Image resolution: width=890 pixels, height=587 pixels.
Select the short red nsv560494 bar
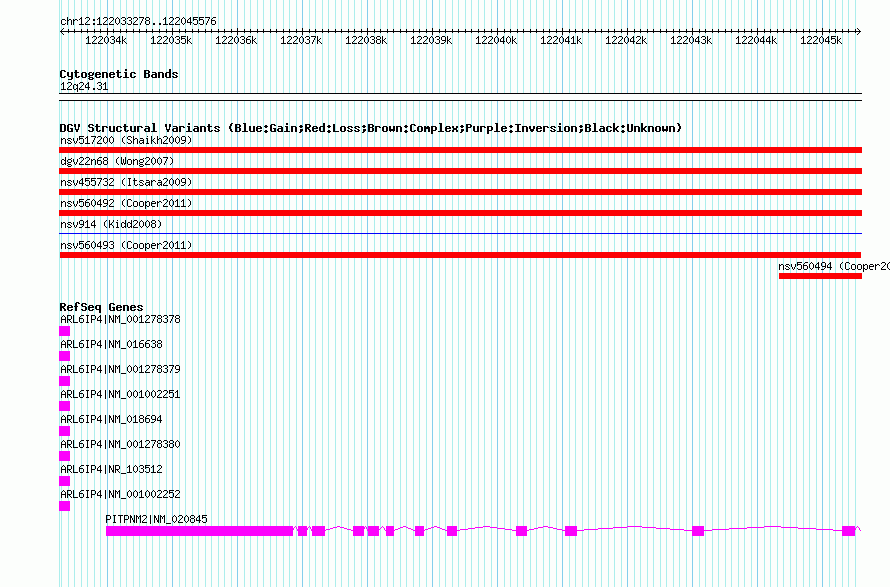point(820,276)
